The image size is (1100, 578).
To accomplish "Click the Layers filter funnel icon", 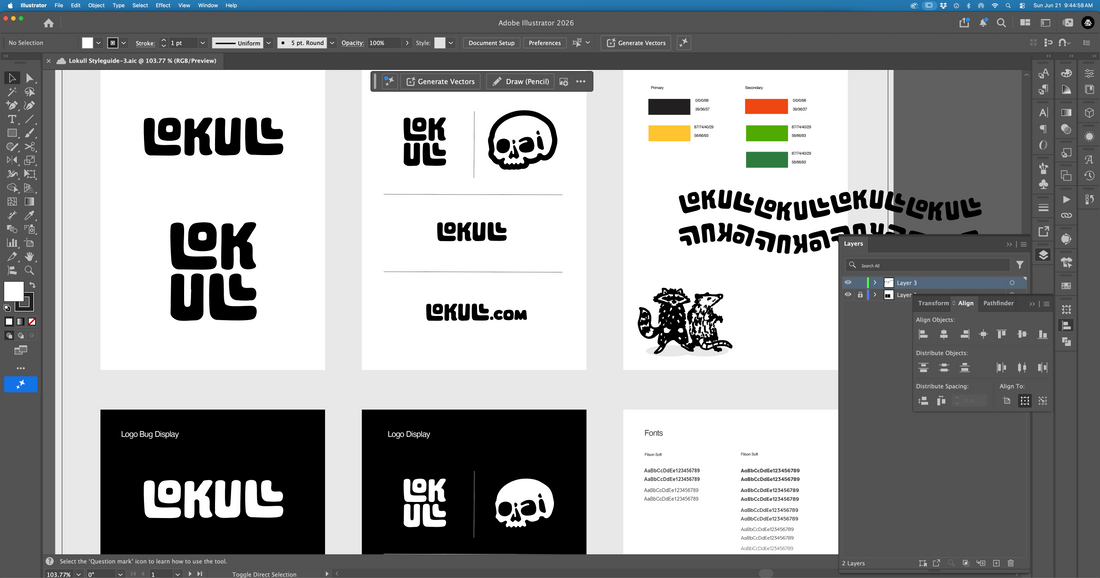I will [x=1020, y=265].
